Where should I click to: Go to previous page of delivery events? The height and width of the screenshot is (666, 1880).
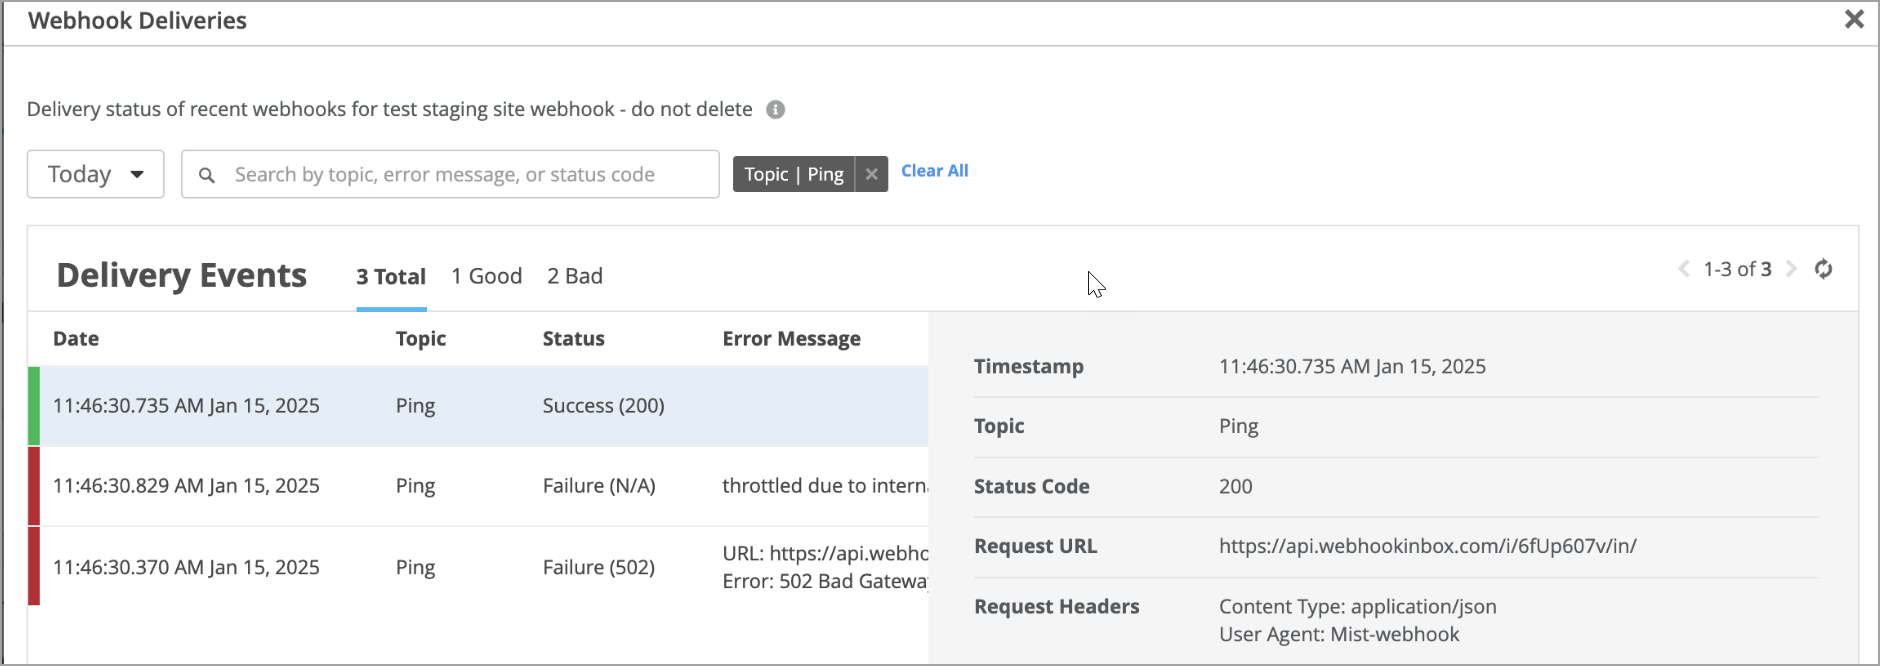(1684, 269)
